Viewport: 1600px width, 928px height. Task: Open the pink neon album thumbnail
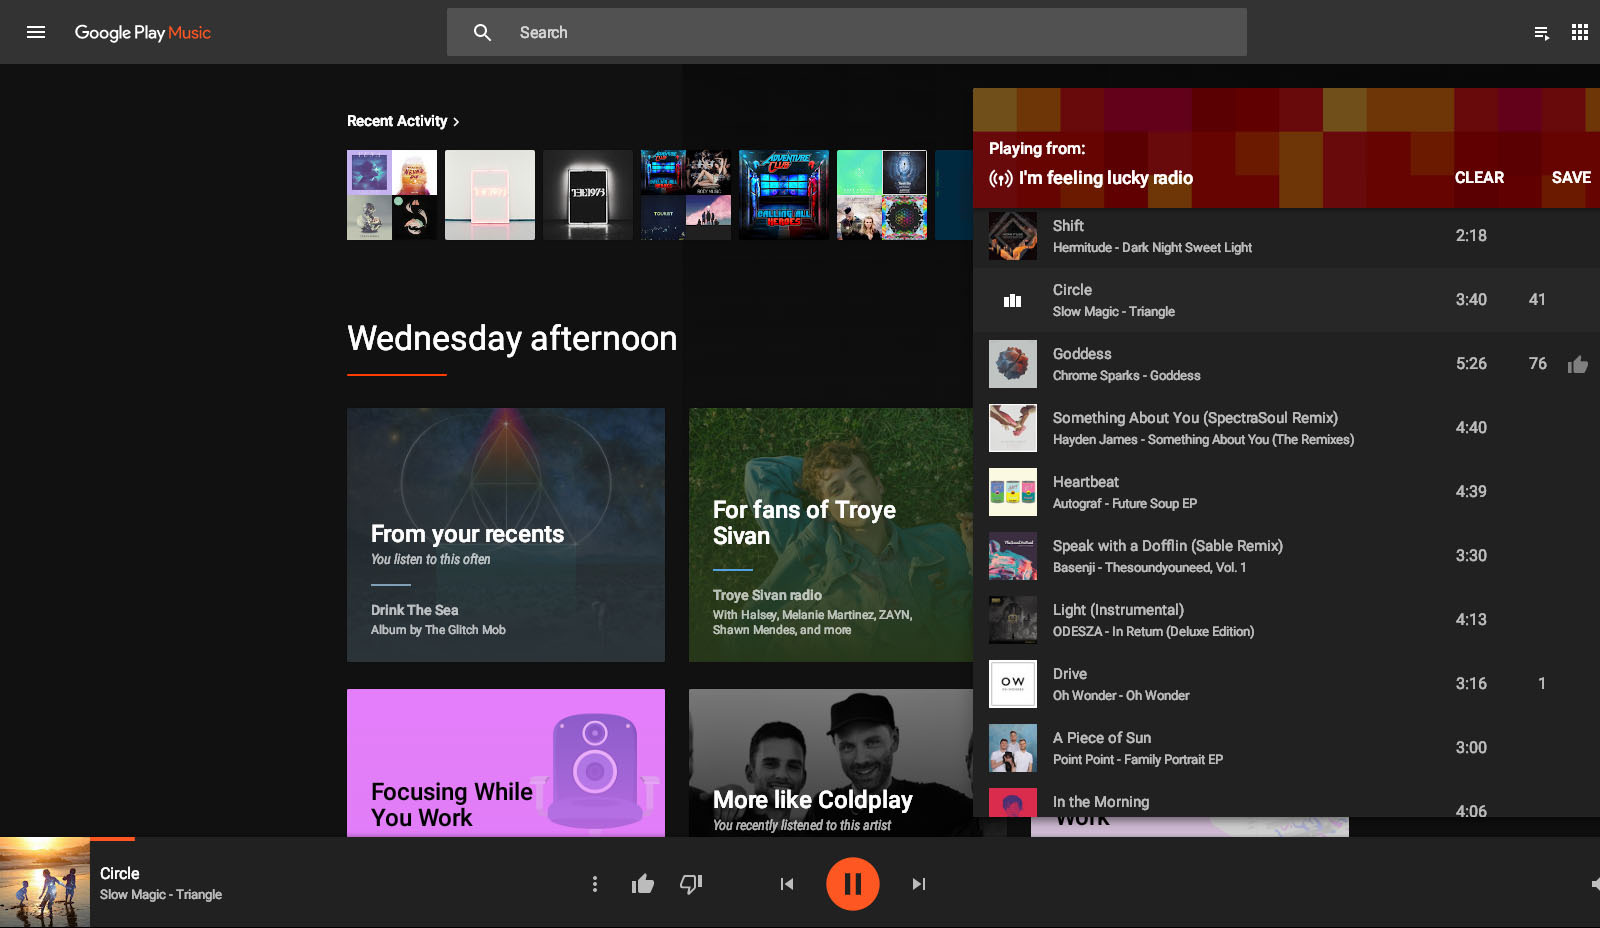[490, 195]
